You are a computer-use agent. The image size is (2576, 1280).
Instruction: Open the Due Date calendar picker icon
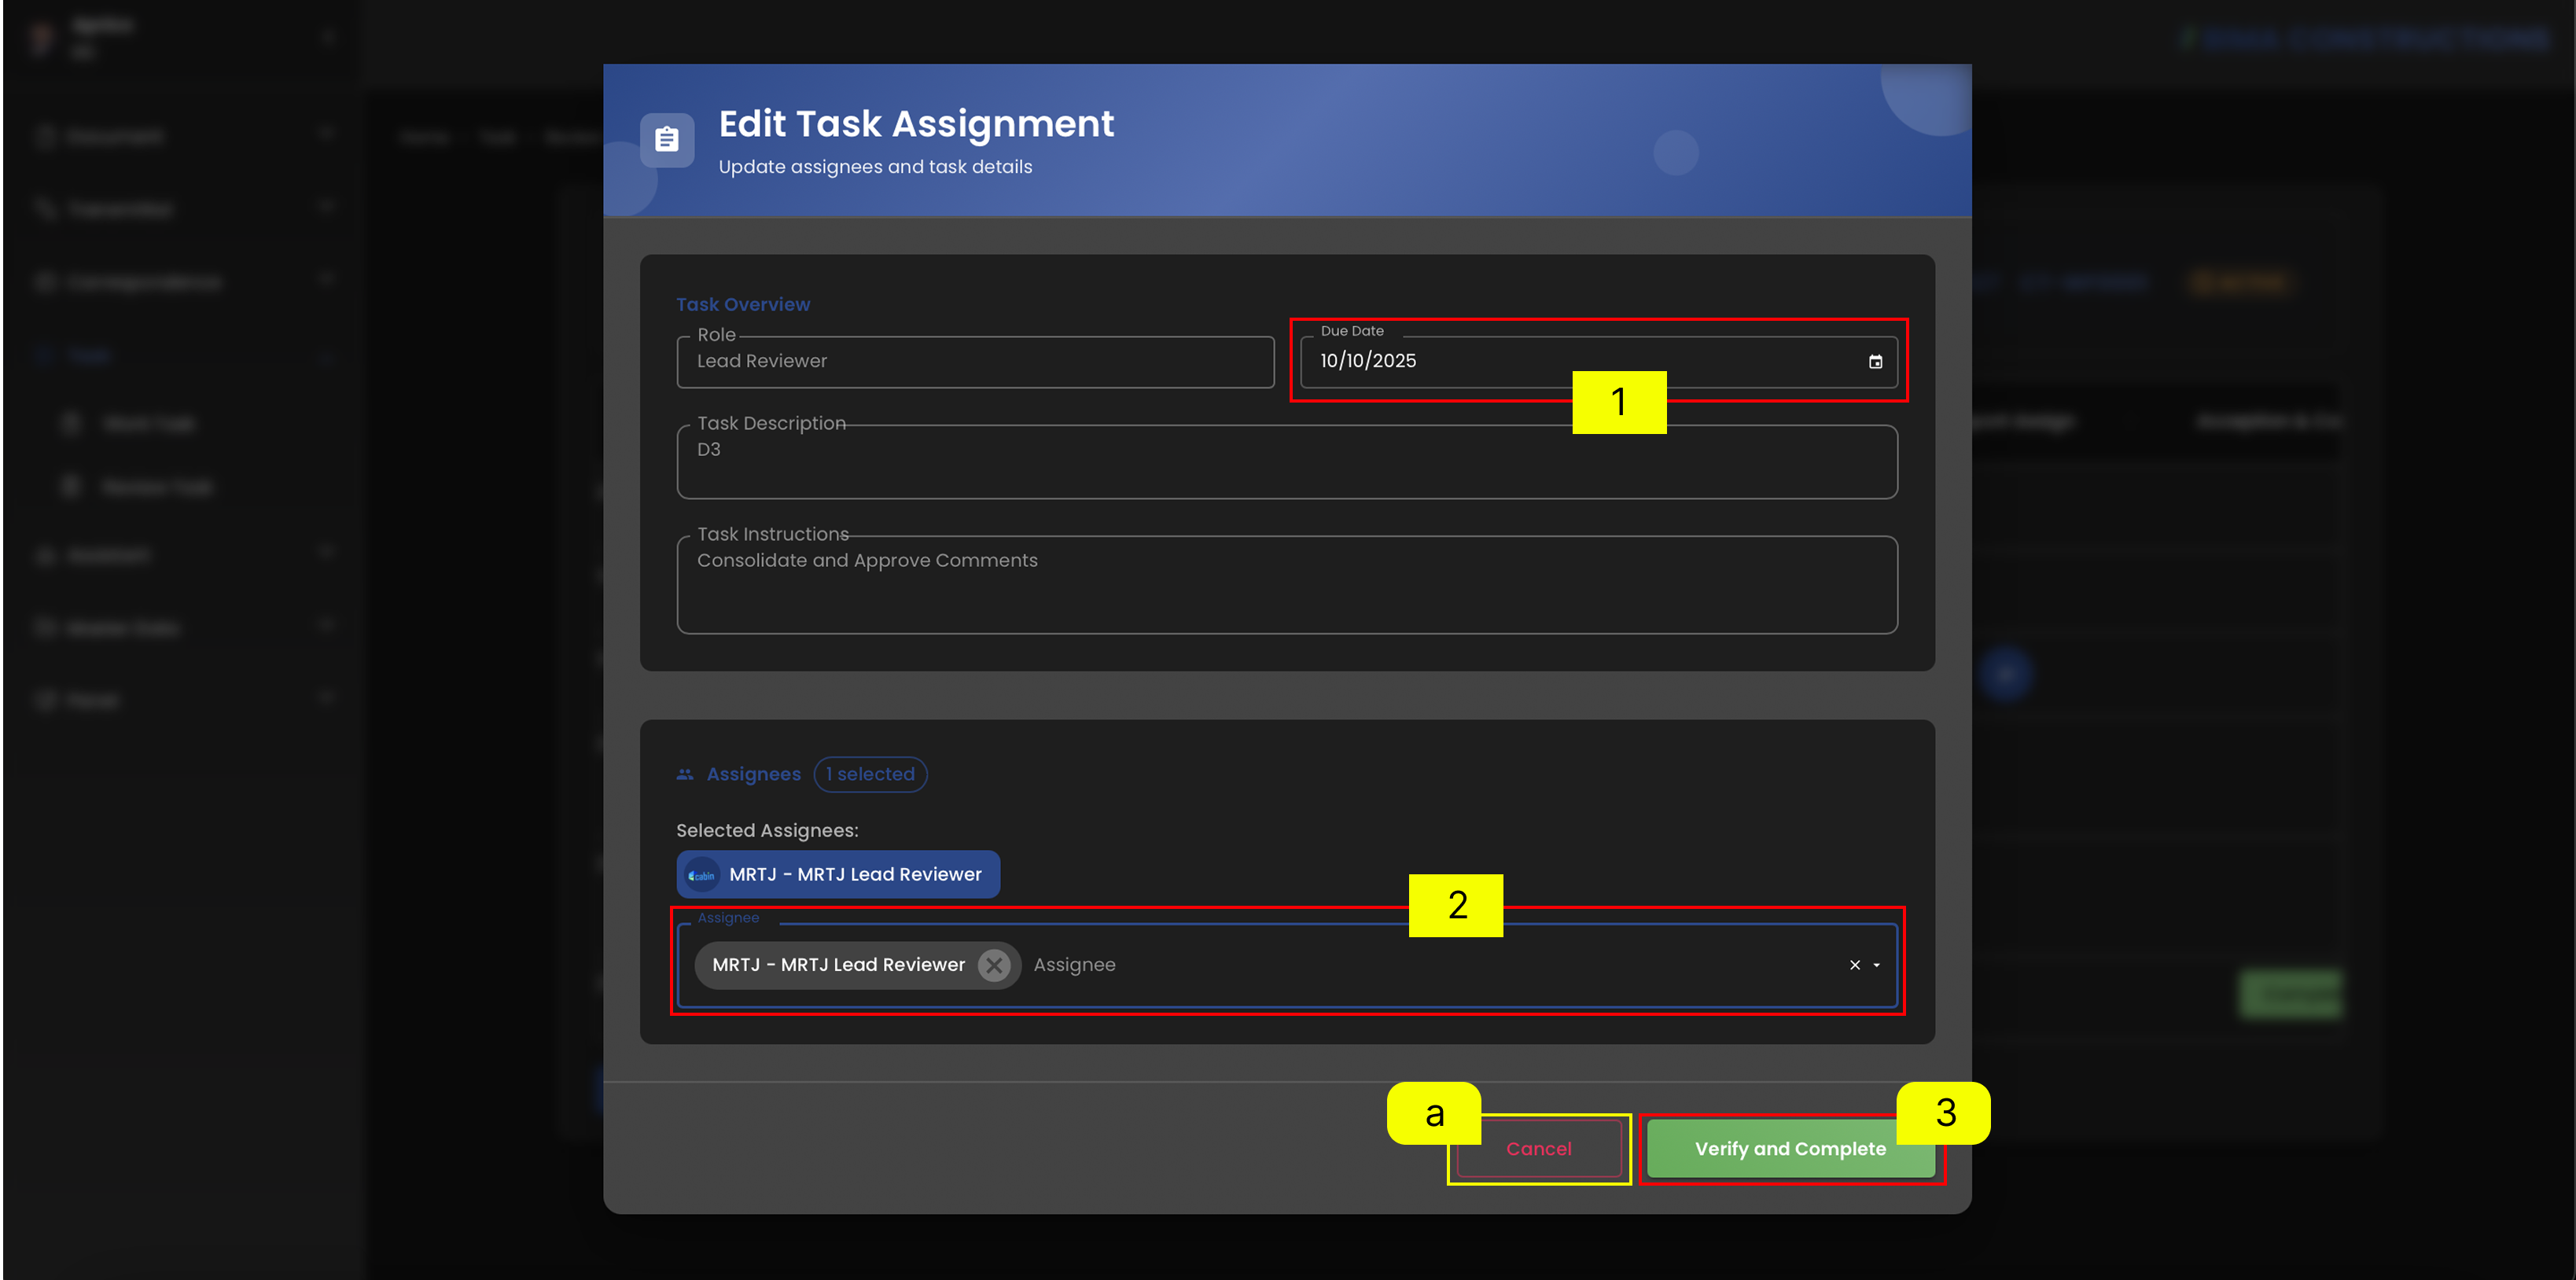pyautogui.click(x=1875, y=361)
